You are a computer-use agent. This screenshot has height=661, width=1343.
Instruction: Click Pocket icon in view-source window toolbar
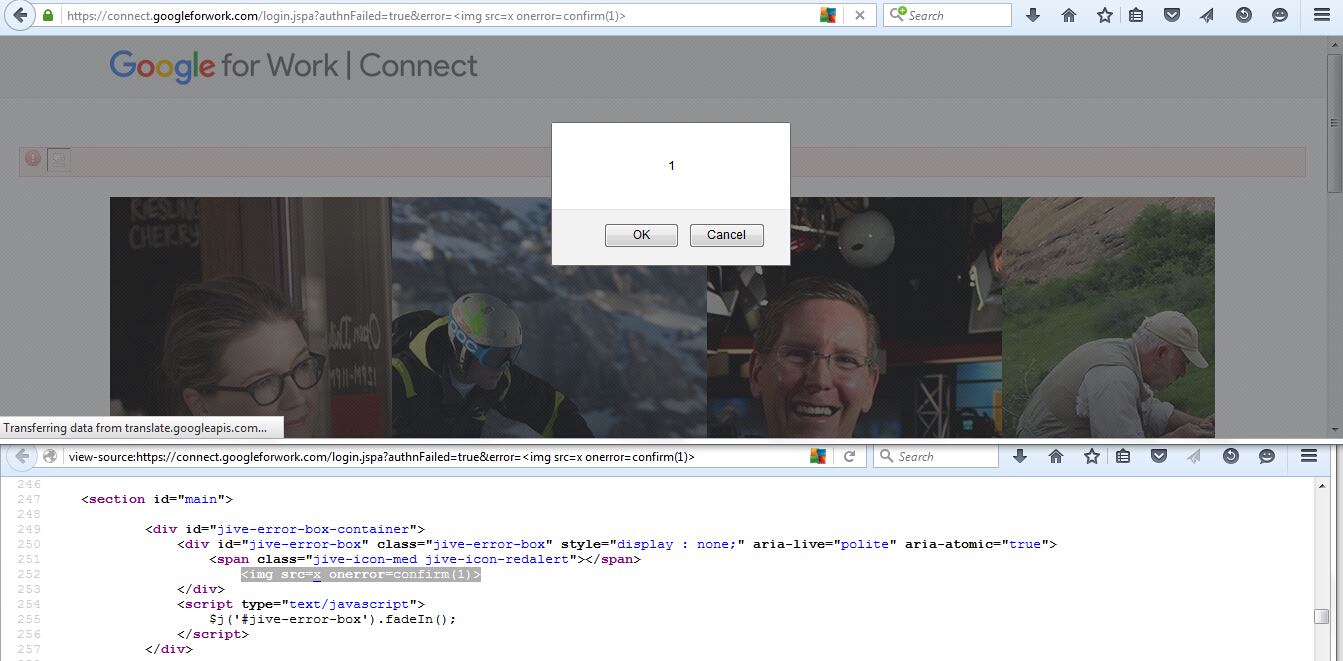(1159, 456)
